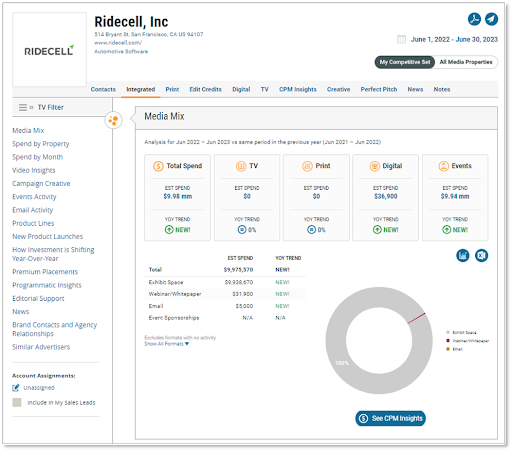
Task: Go to Spend by Property
Action: [x=41, y=144]
